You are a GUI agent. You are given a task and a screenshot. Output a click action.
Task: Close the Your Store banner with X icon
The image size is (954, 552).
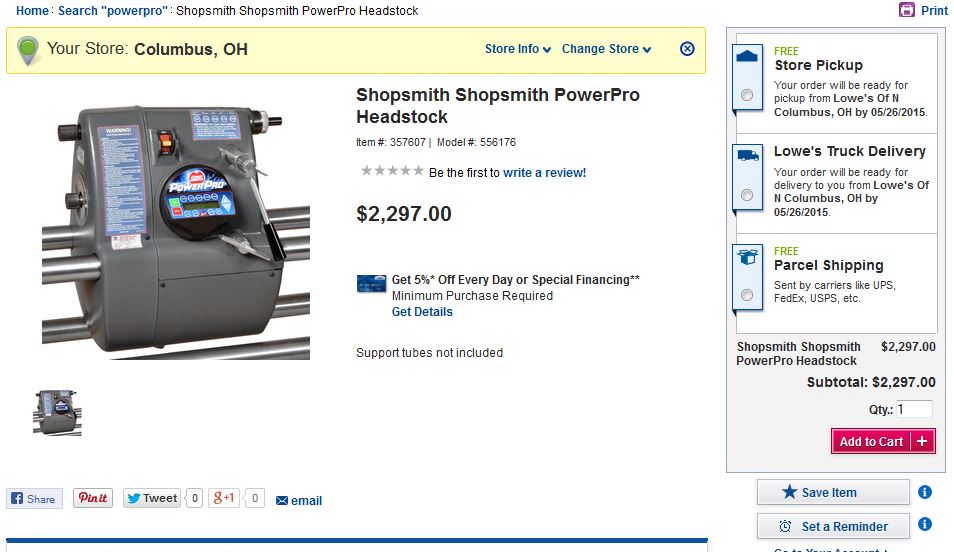click(687, 49)
